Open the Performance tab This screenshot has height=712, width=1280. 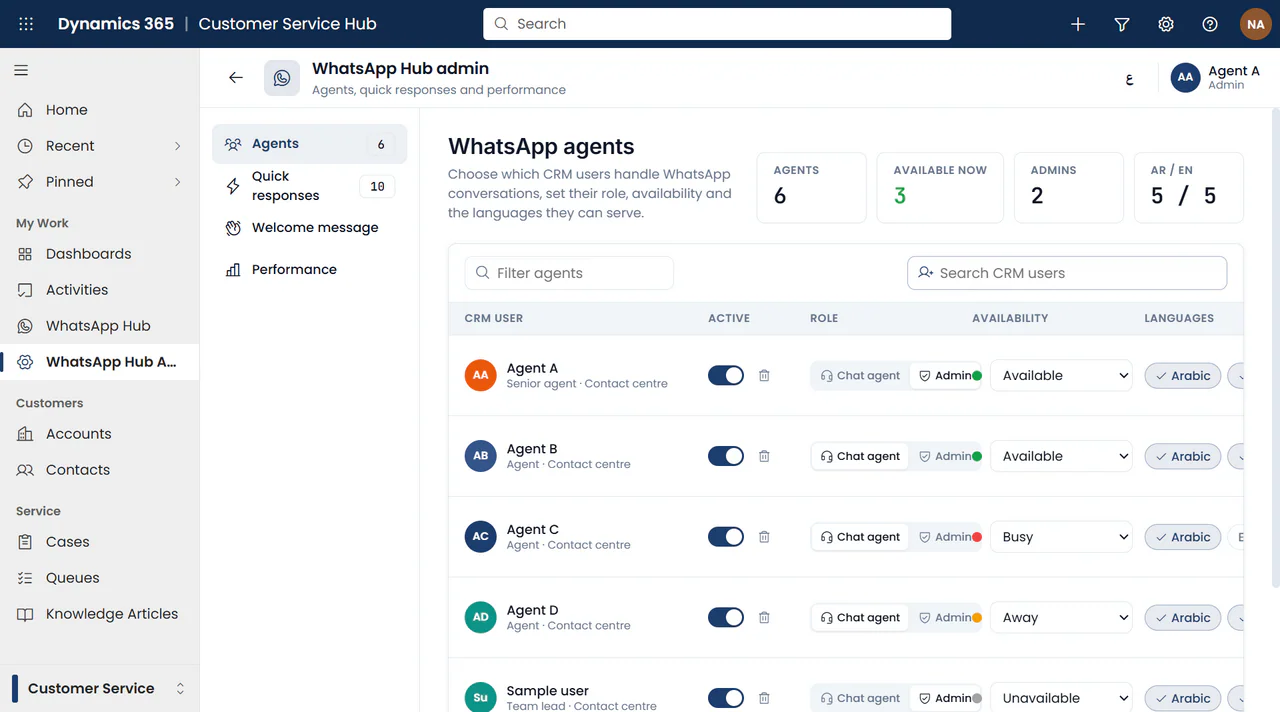pyautogui.click(x=309, y=270)
